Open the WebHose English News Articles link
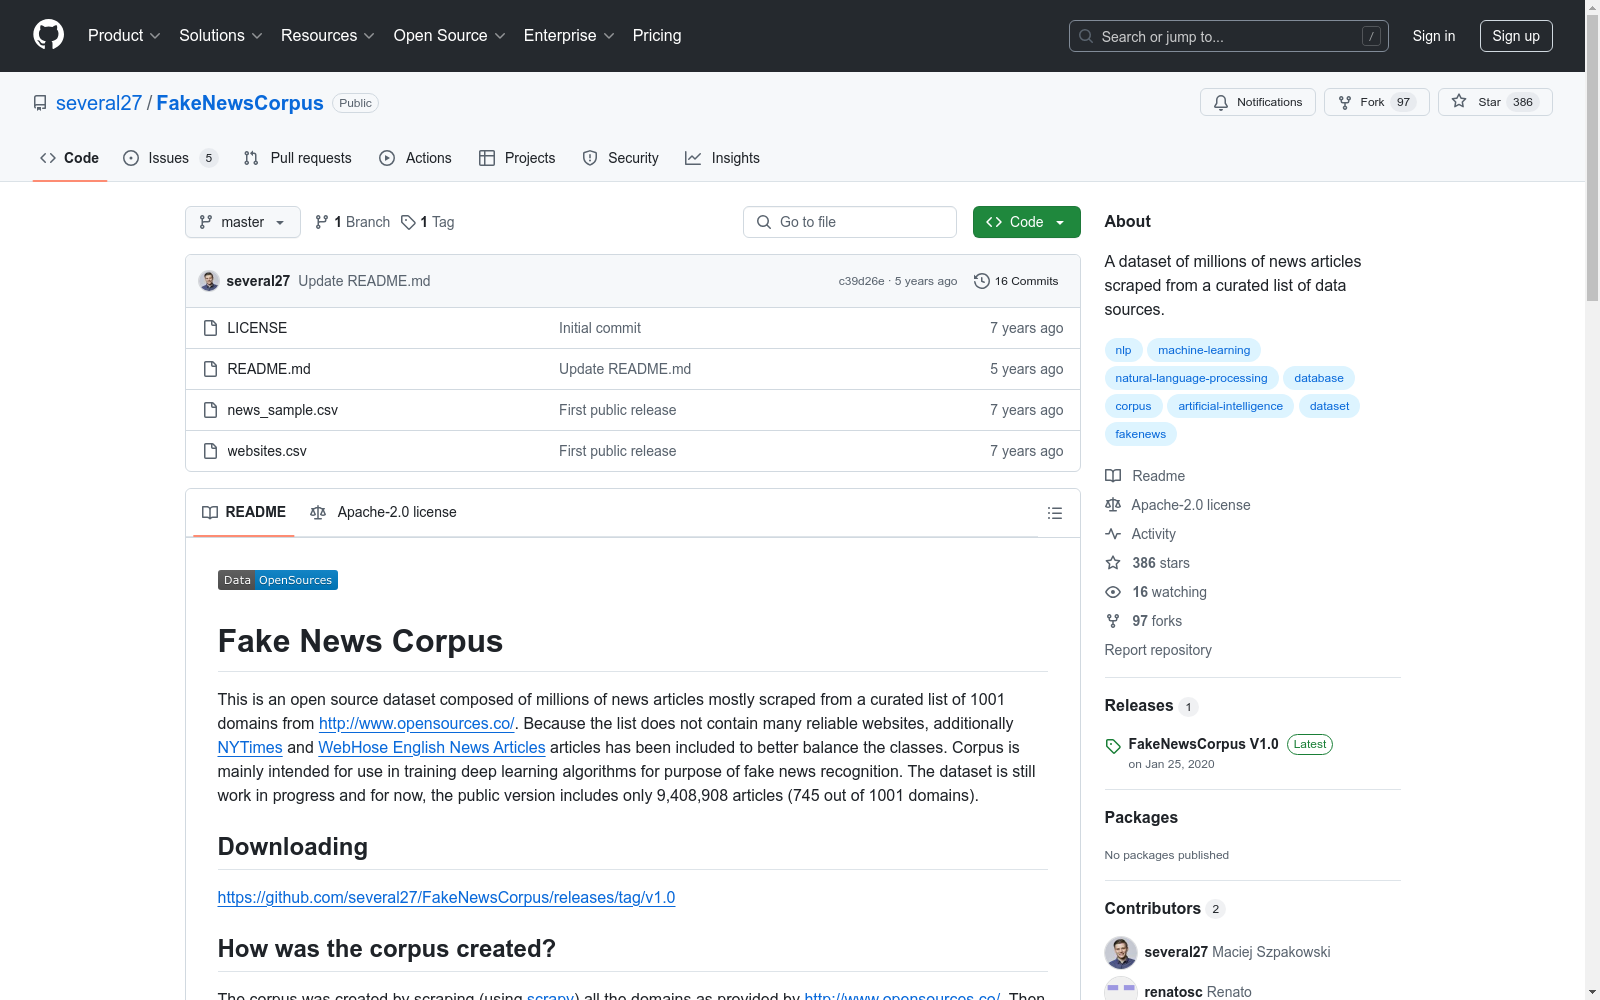The height and width of the screenshot is (1000, 1600). [x=432, y=747]
